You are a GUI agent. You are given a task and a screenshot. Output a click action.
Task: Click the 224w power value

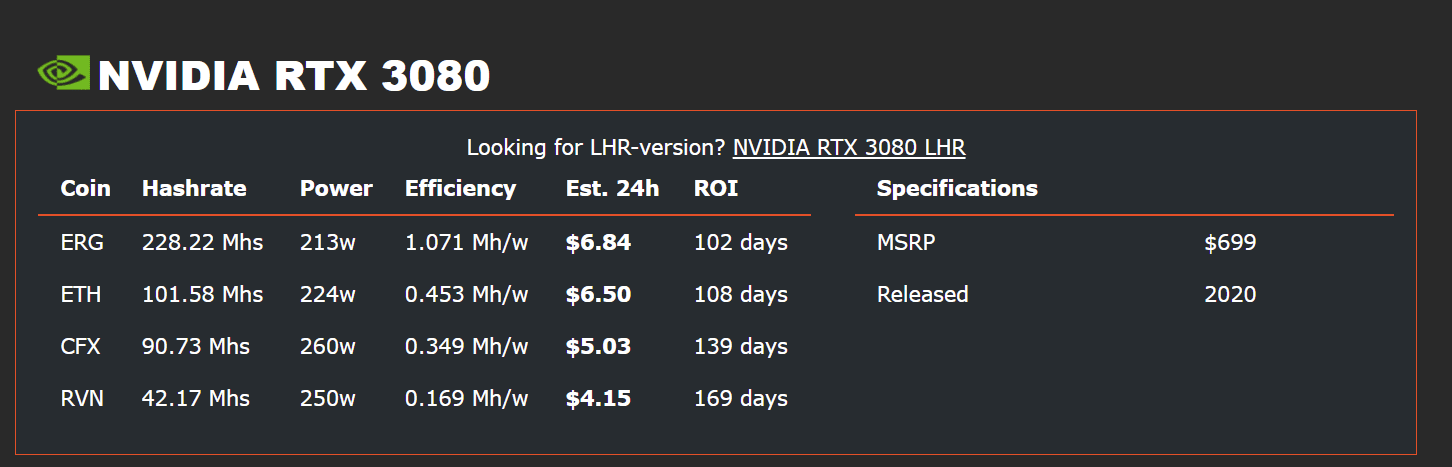coord(328,294)
